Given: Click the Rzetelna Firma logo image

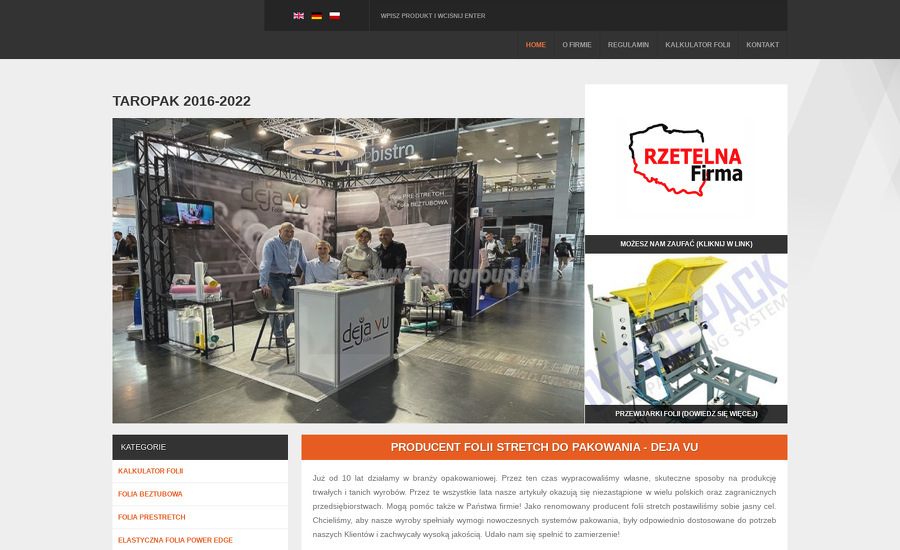Looking at the screenshot, I should [x=686, y=160].
